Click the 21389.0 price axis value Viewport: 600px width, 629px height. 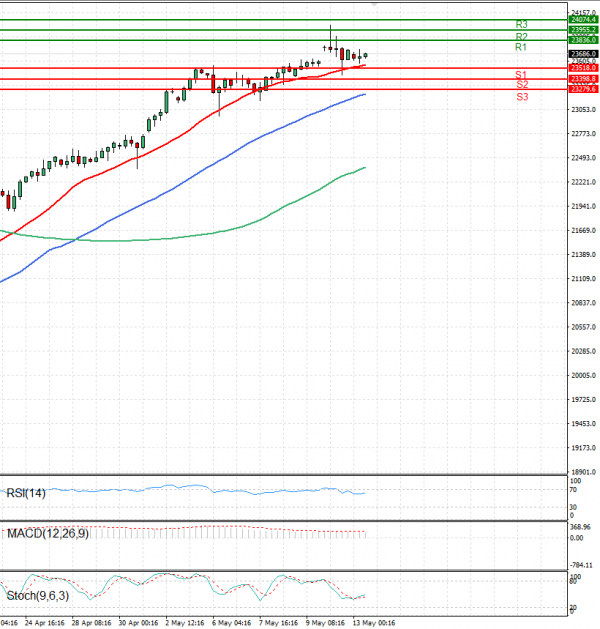point(584,255)
